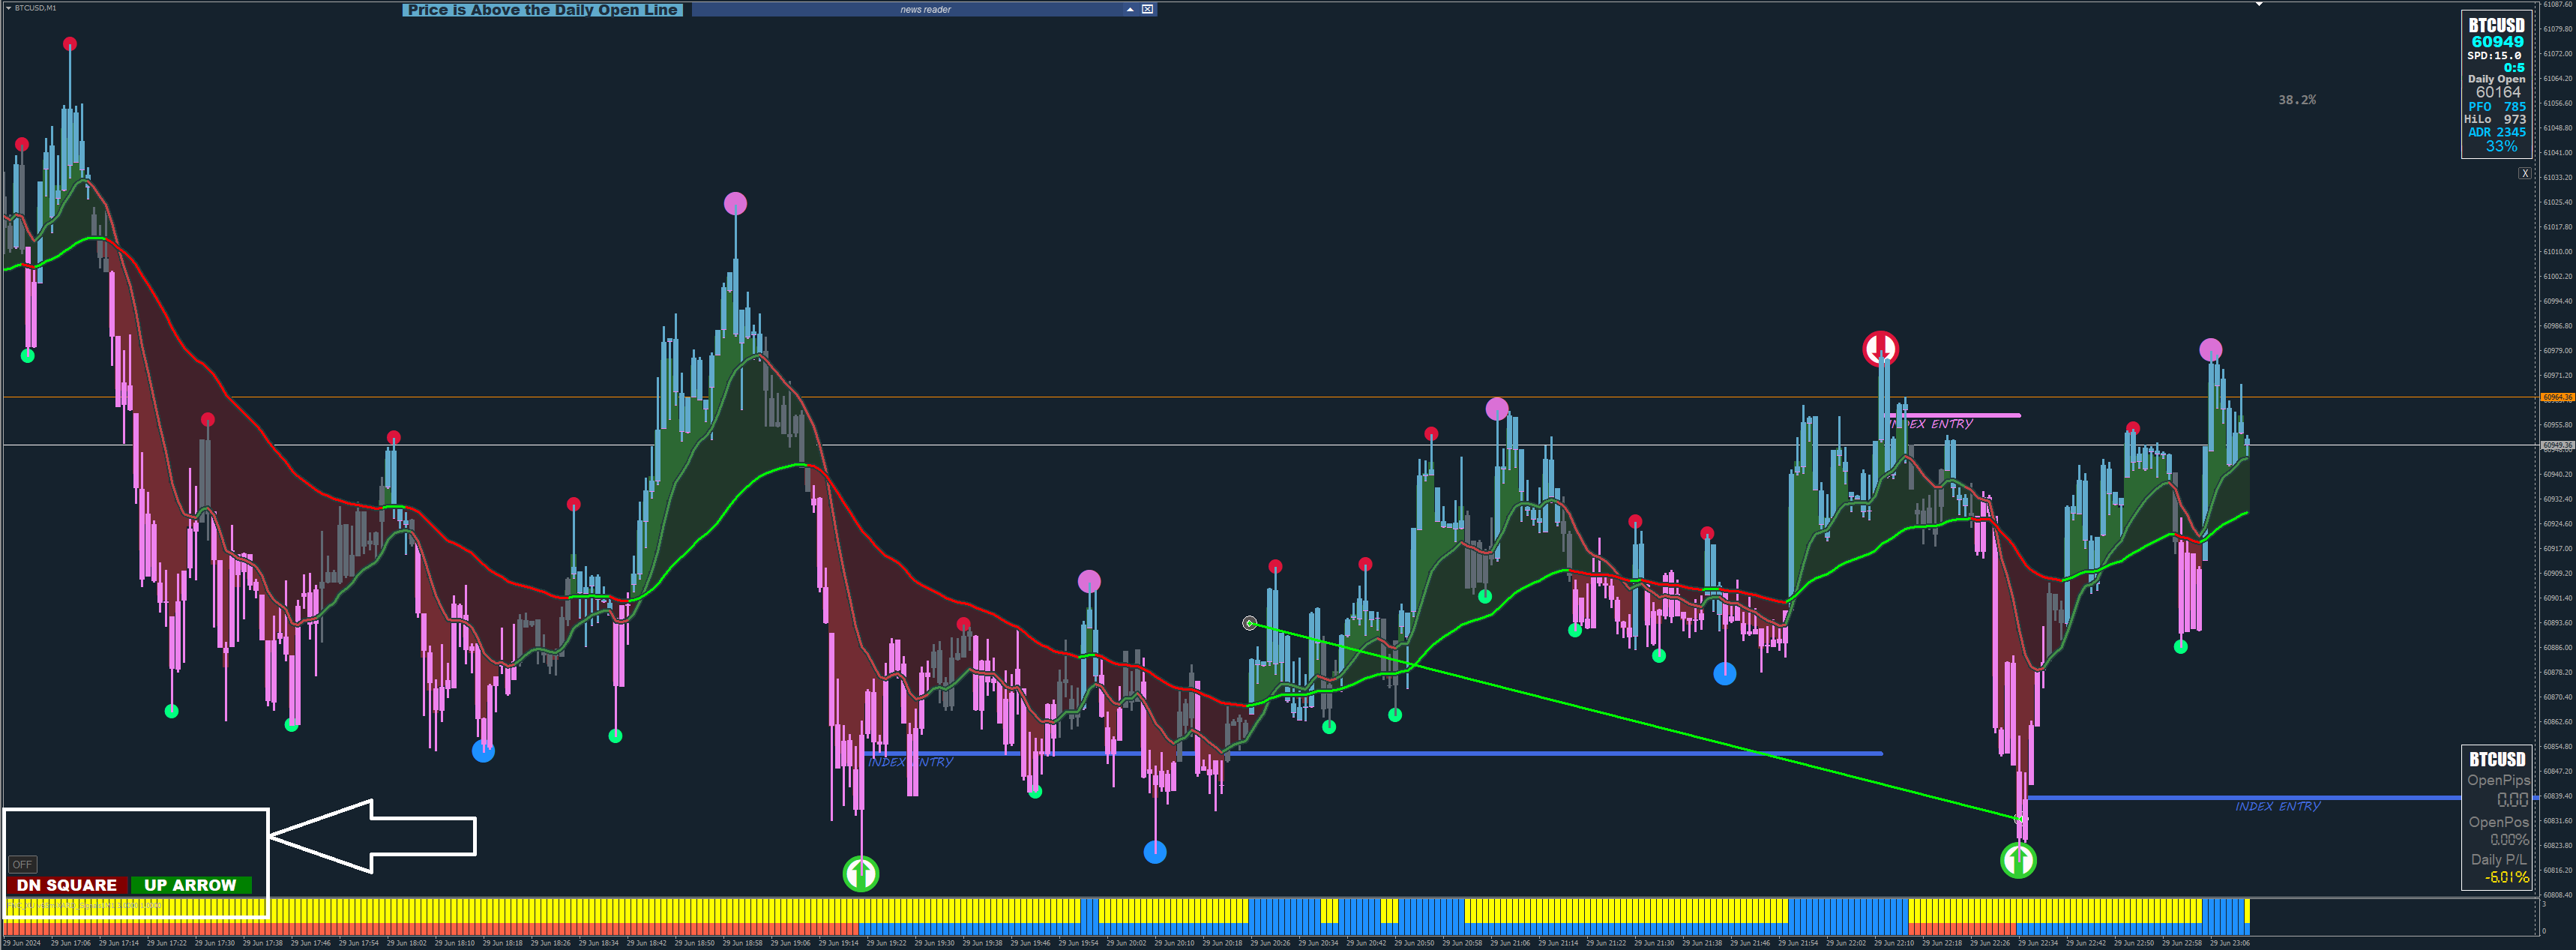Click the Price is Above Daily Open banner
This screenshot has height=950, width=2576.
(542, 10)
